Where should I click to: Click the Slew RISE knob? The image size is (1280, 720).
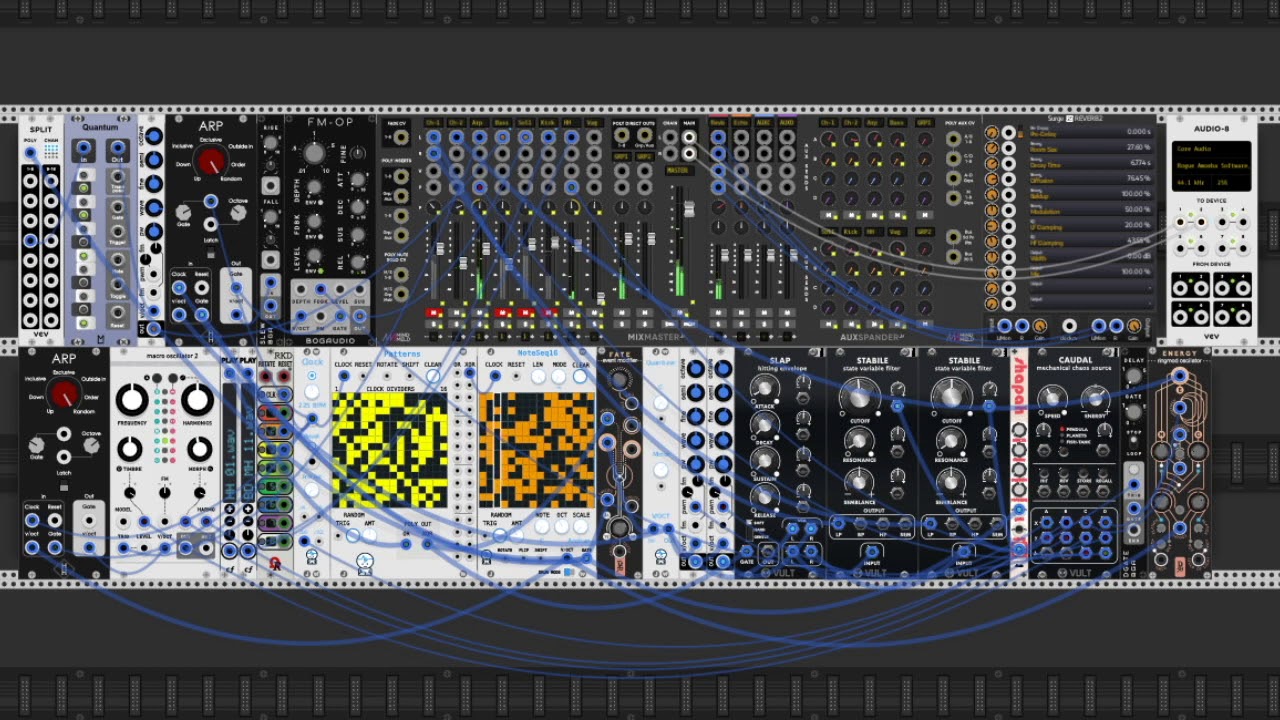pyautogui.click(x=270, y=143)
